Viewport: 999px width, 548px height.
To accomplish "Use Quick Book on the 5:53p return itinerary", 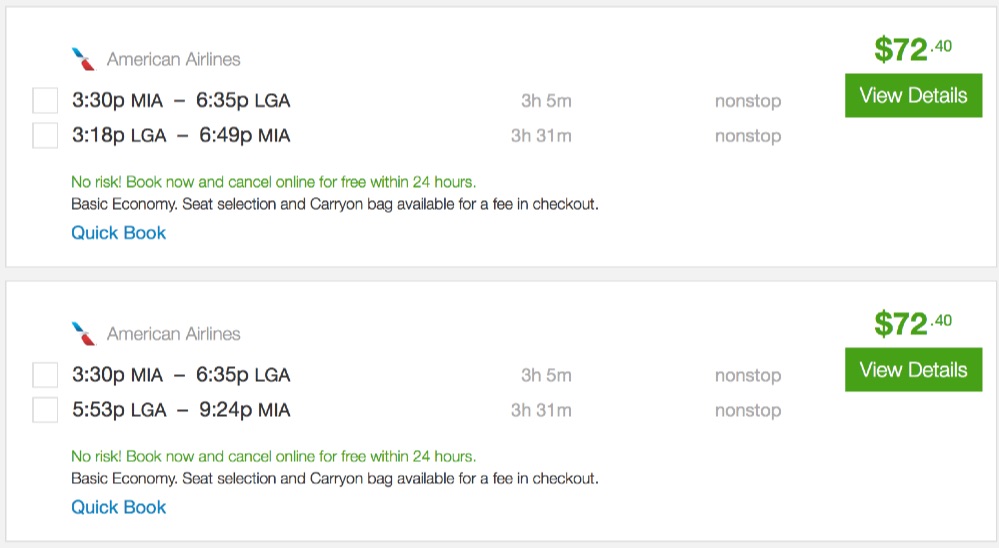I will tap(118, 507).
